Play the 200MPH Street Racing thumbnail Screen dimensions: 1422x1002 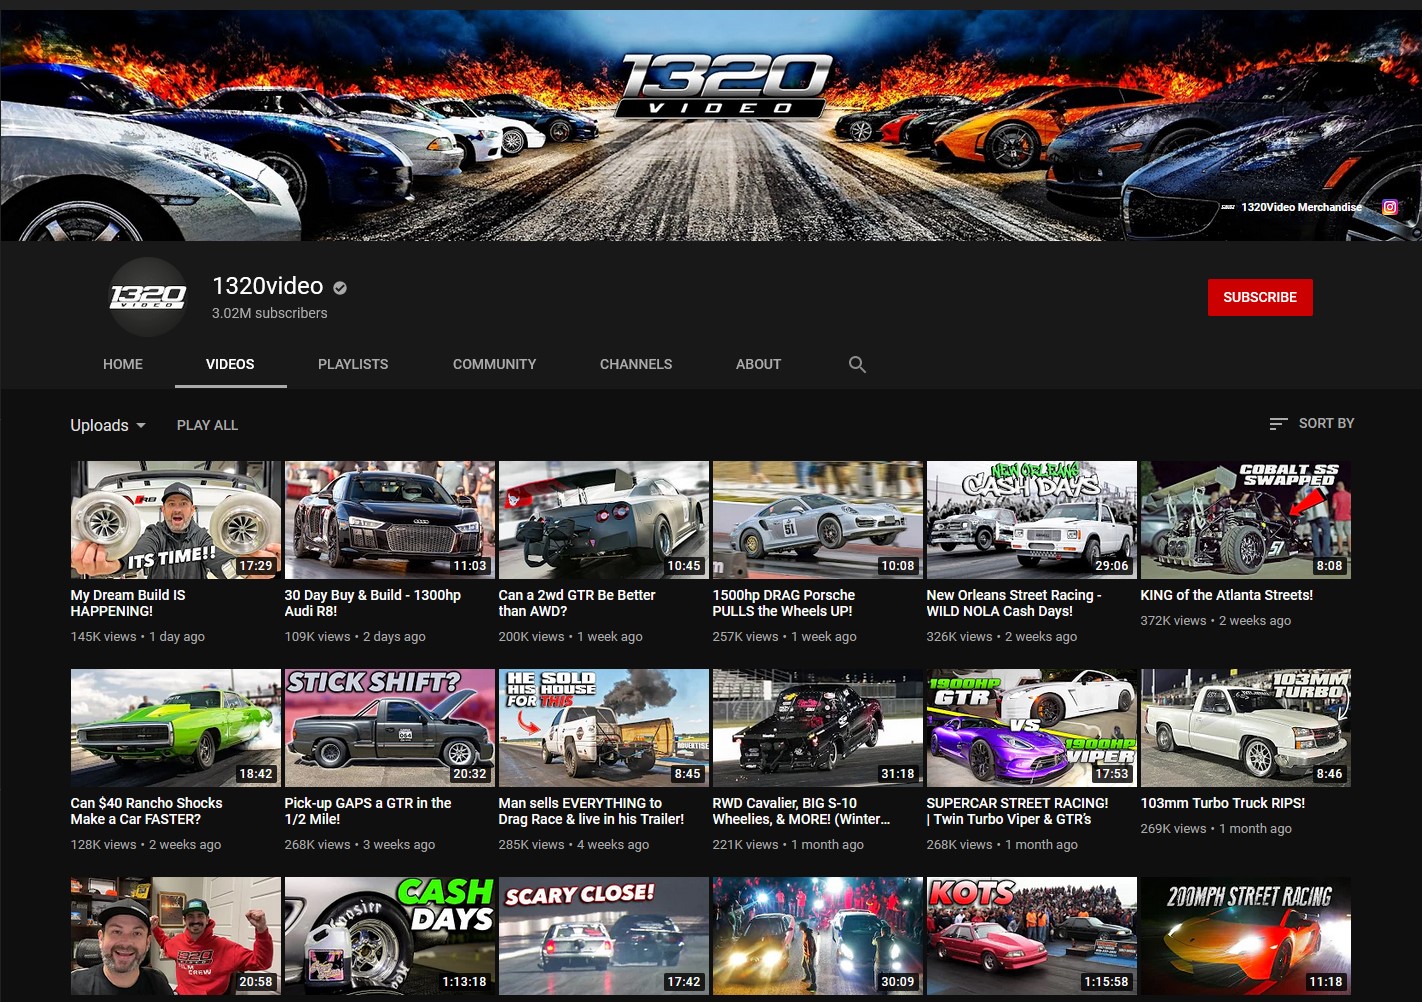pos(1246,936)
